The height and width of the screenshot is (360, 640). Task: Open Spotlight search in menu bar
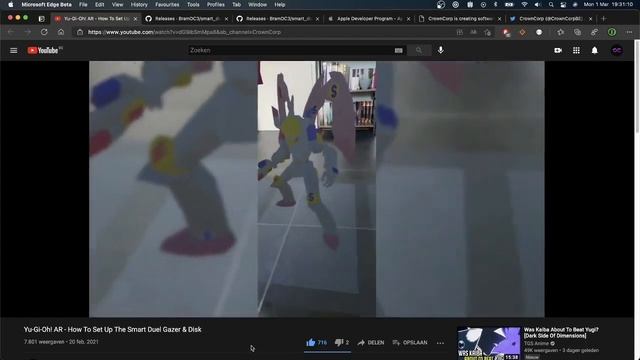[x=551, y=4]
